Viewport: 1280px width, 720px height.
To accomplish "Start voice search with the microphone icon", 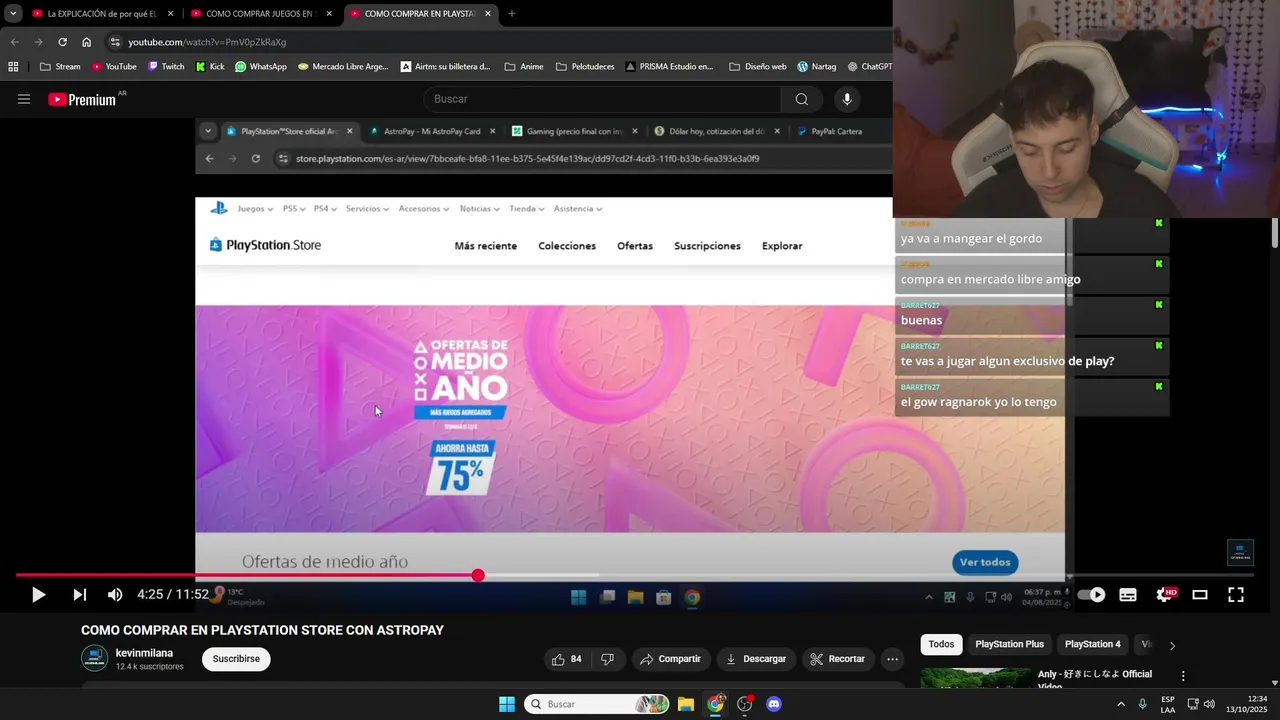I will tap(847, 99).
